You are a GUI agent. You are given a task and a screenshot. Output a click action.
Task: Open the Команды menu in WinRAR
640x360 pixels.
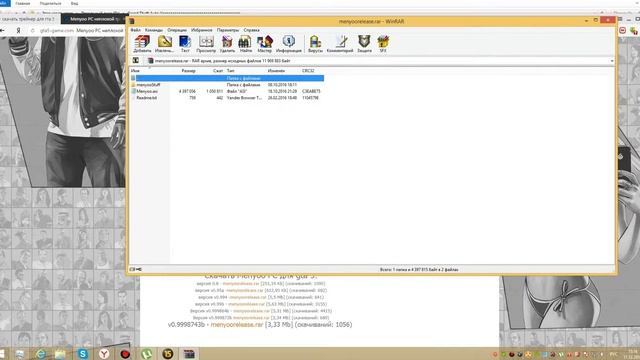coord(154,30)
